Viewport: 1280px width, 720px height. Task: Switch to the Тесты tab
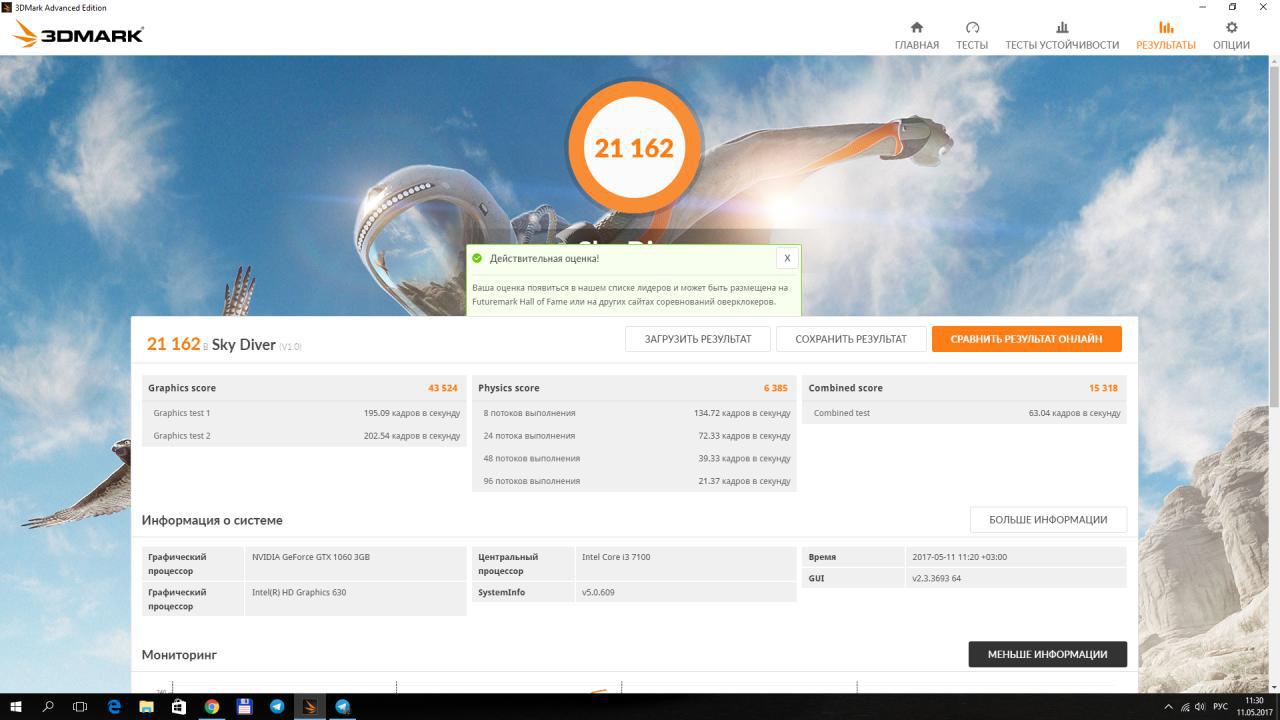tap(972, 35)
